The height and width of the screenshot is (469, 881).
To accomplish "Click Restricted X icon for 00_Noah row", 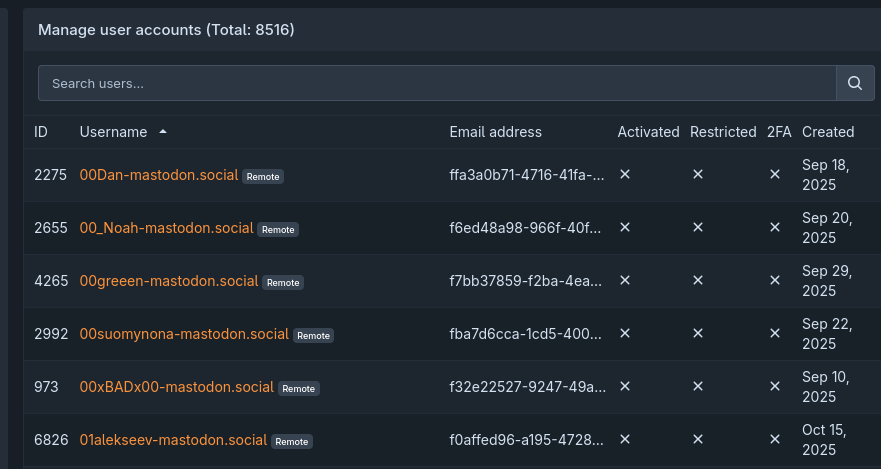I will click(x=698, y=227).
